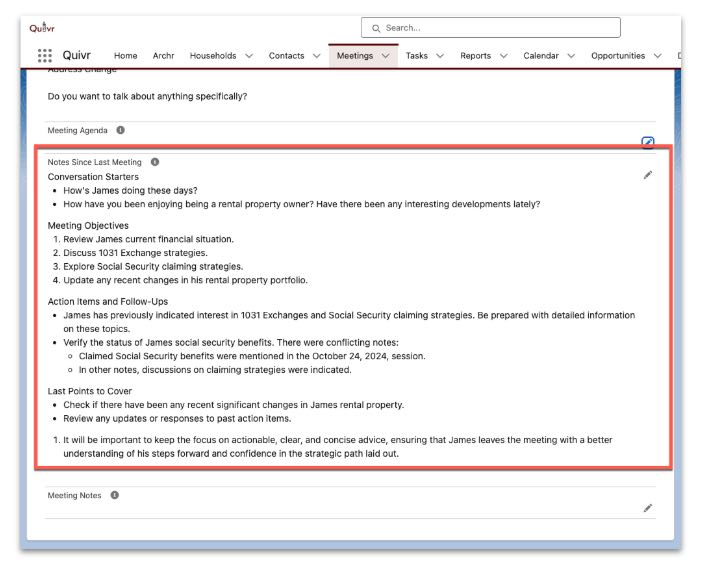
Task: Click into the Search field
Action: pyautogui.click(x=491, y=28)
